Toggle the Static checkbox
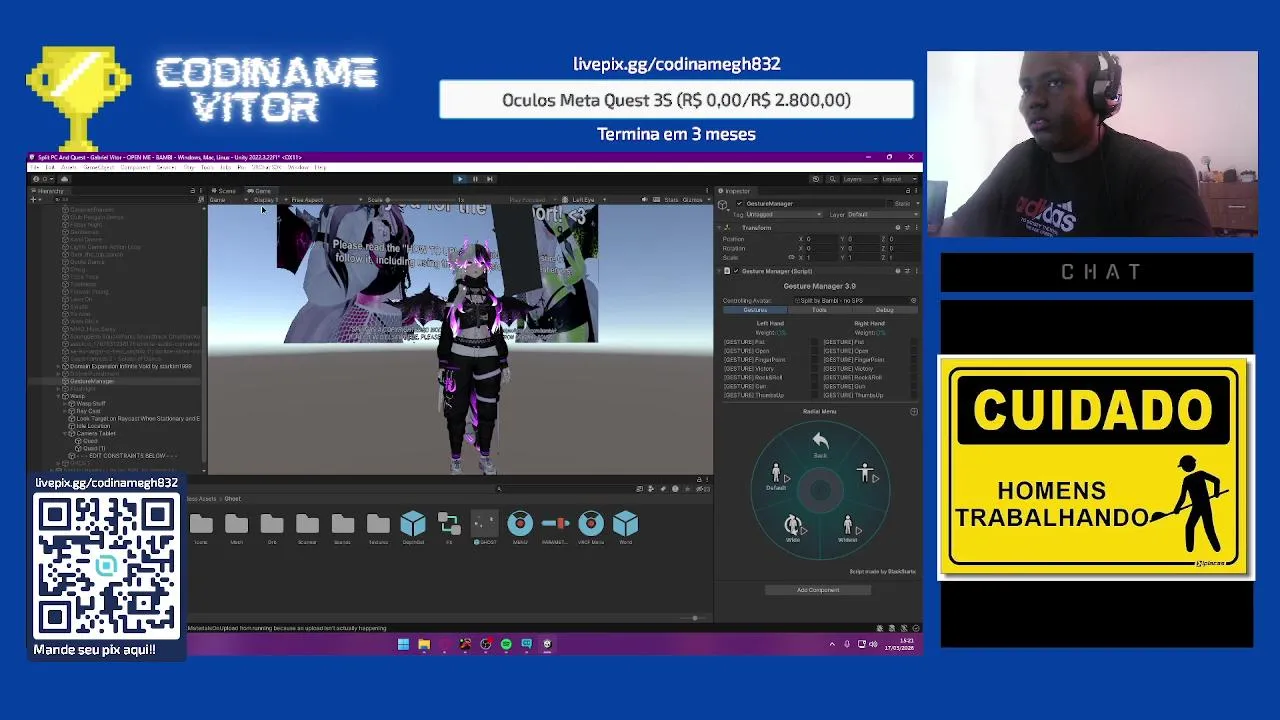Viewport: 1280px width, 720px height. click(x=888, y=203)
